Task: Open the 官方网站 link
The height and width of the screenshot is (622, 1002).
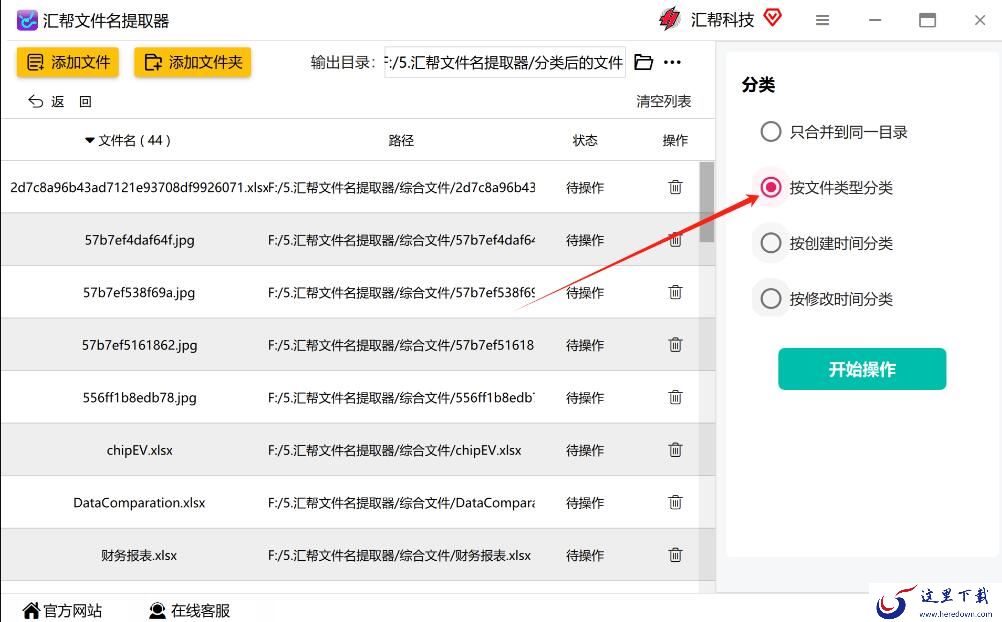Action: click(62, 610)
